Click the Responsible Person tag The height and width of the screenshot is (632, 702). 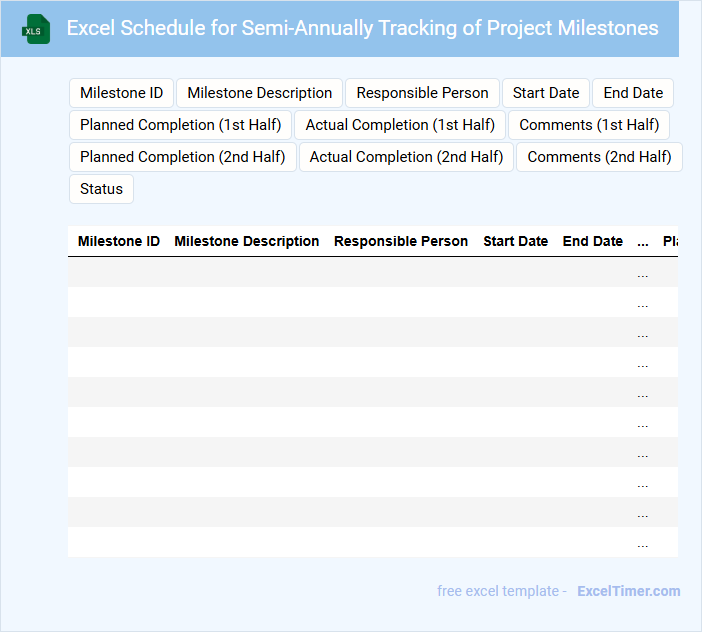pyautogui.click(x=422, y=93)
